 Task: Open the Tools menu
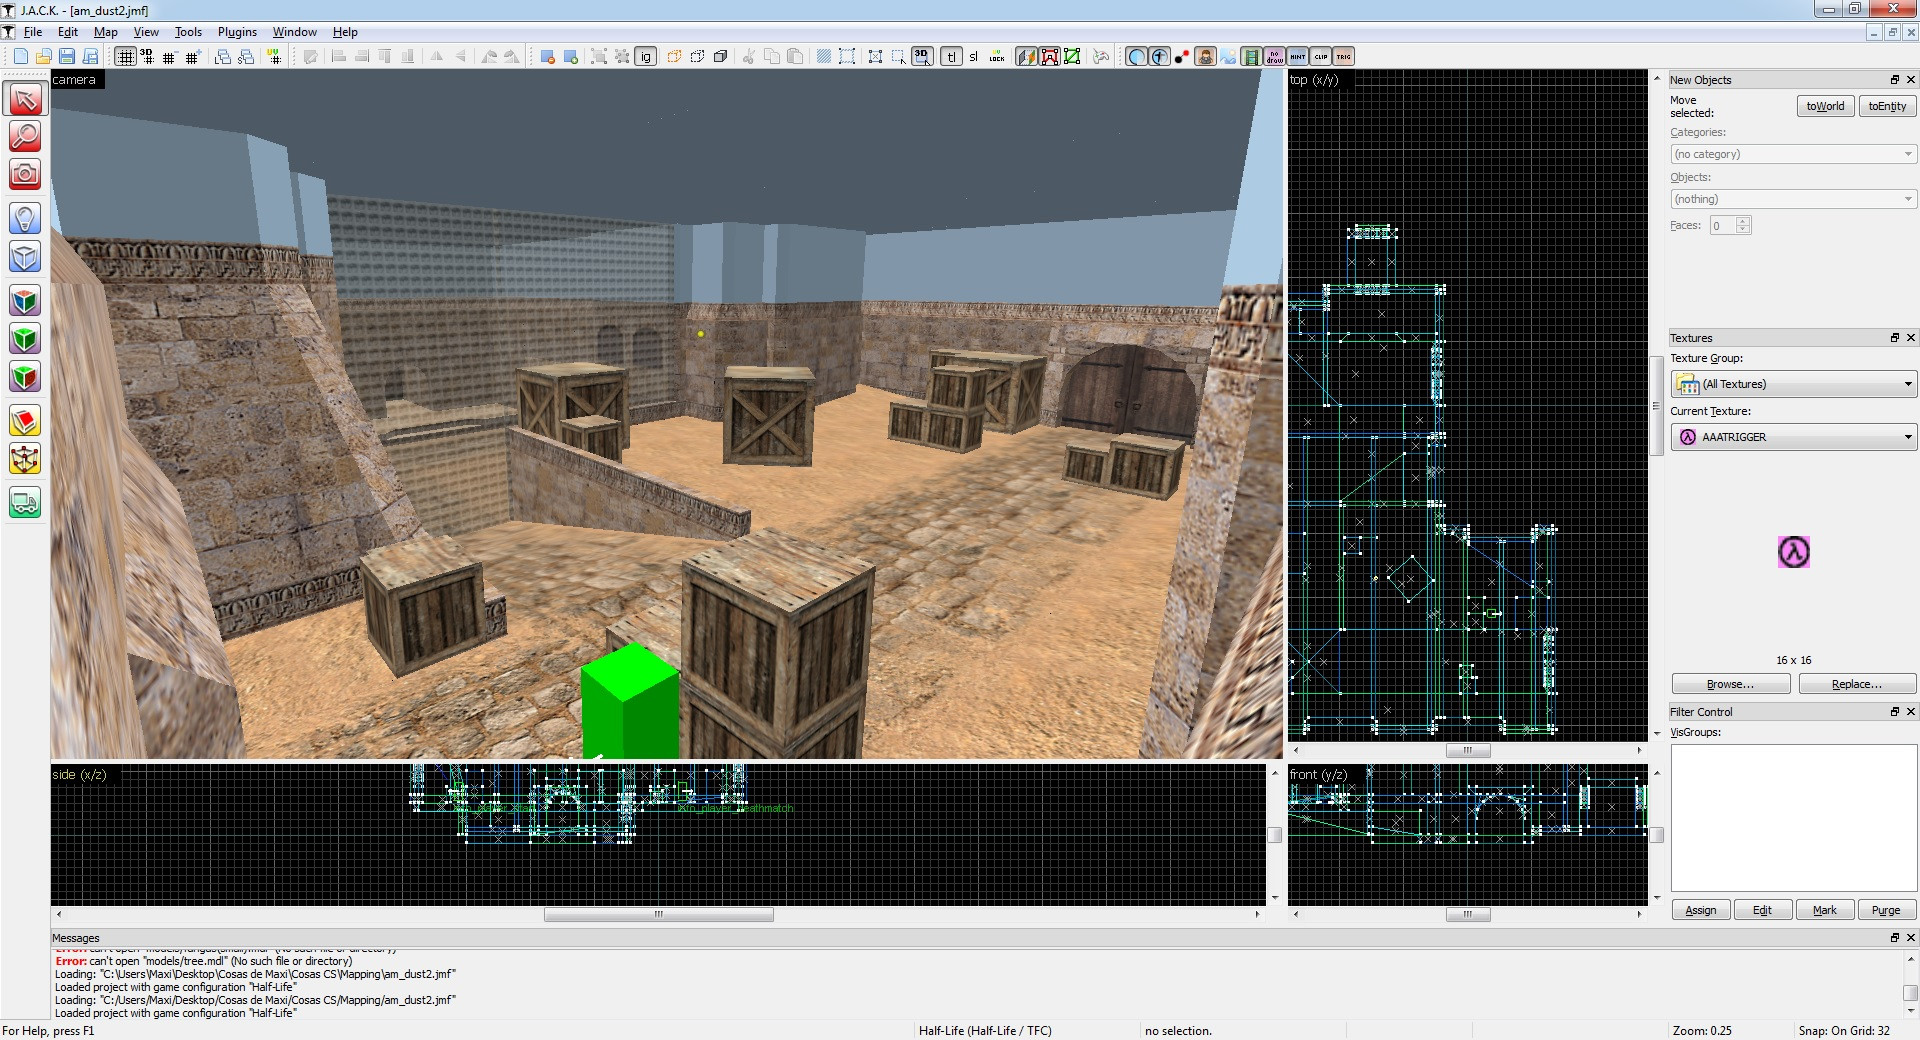[188, 32]
